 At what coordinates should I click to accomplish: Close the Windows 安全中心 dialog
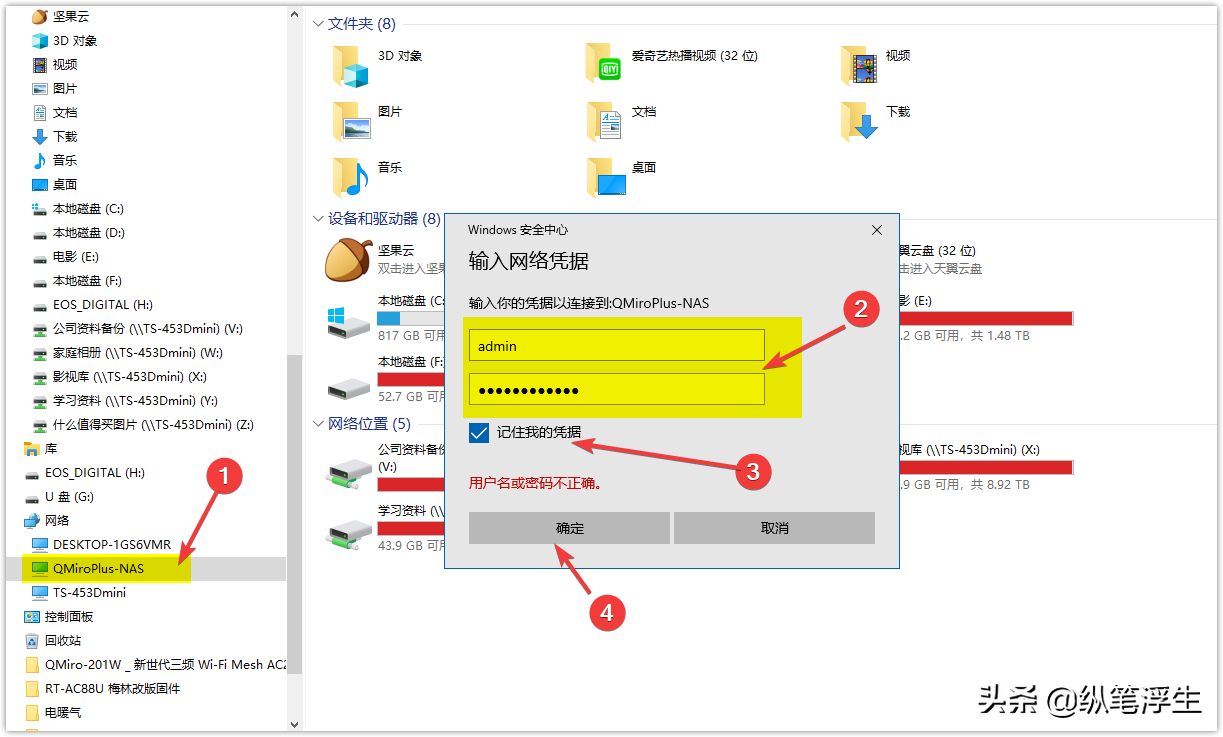click(877, 230)
